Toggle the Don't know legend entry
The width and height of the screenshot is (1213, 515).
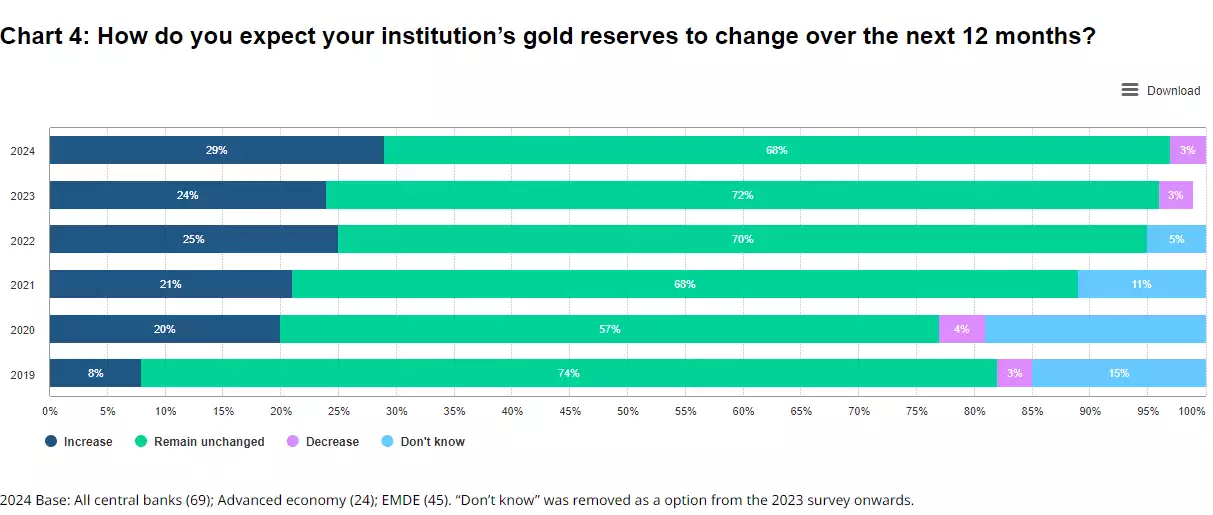[432, 441]
